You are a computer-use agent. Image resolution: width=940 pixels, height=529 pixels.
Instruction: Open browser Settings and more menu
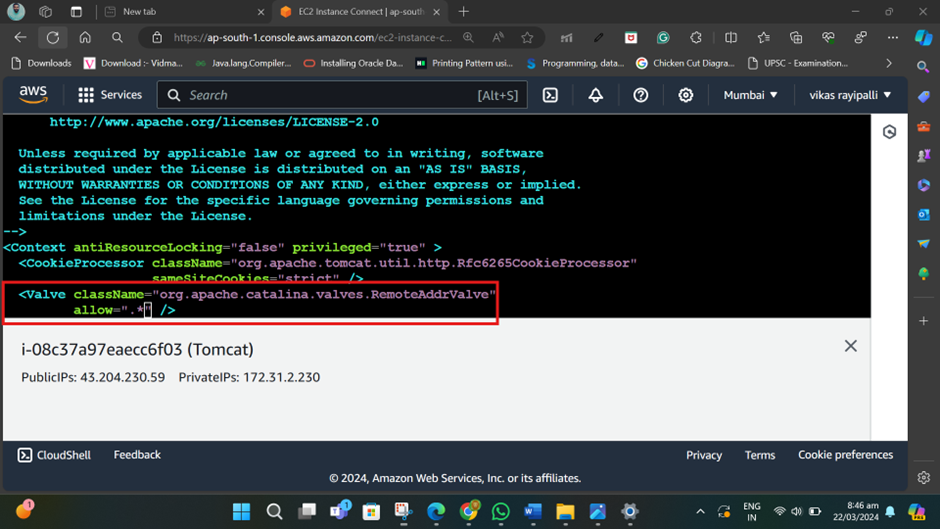(x=893, y=38)
